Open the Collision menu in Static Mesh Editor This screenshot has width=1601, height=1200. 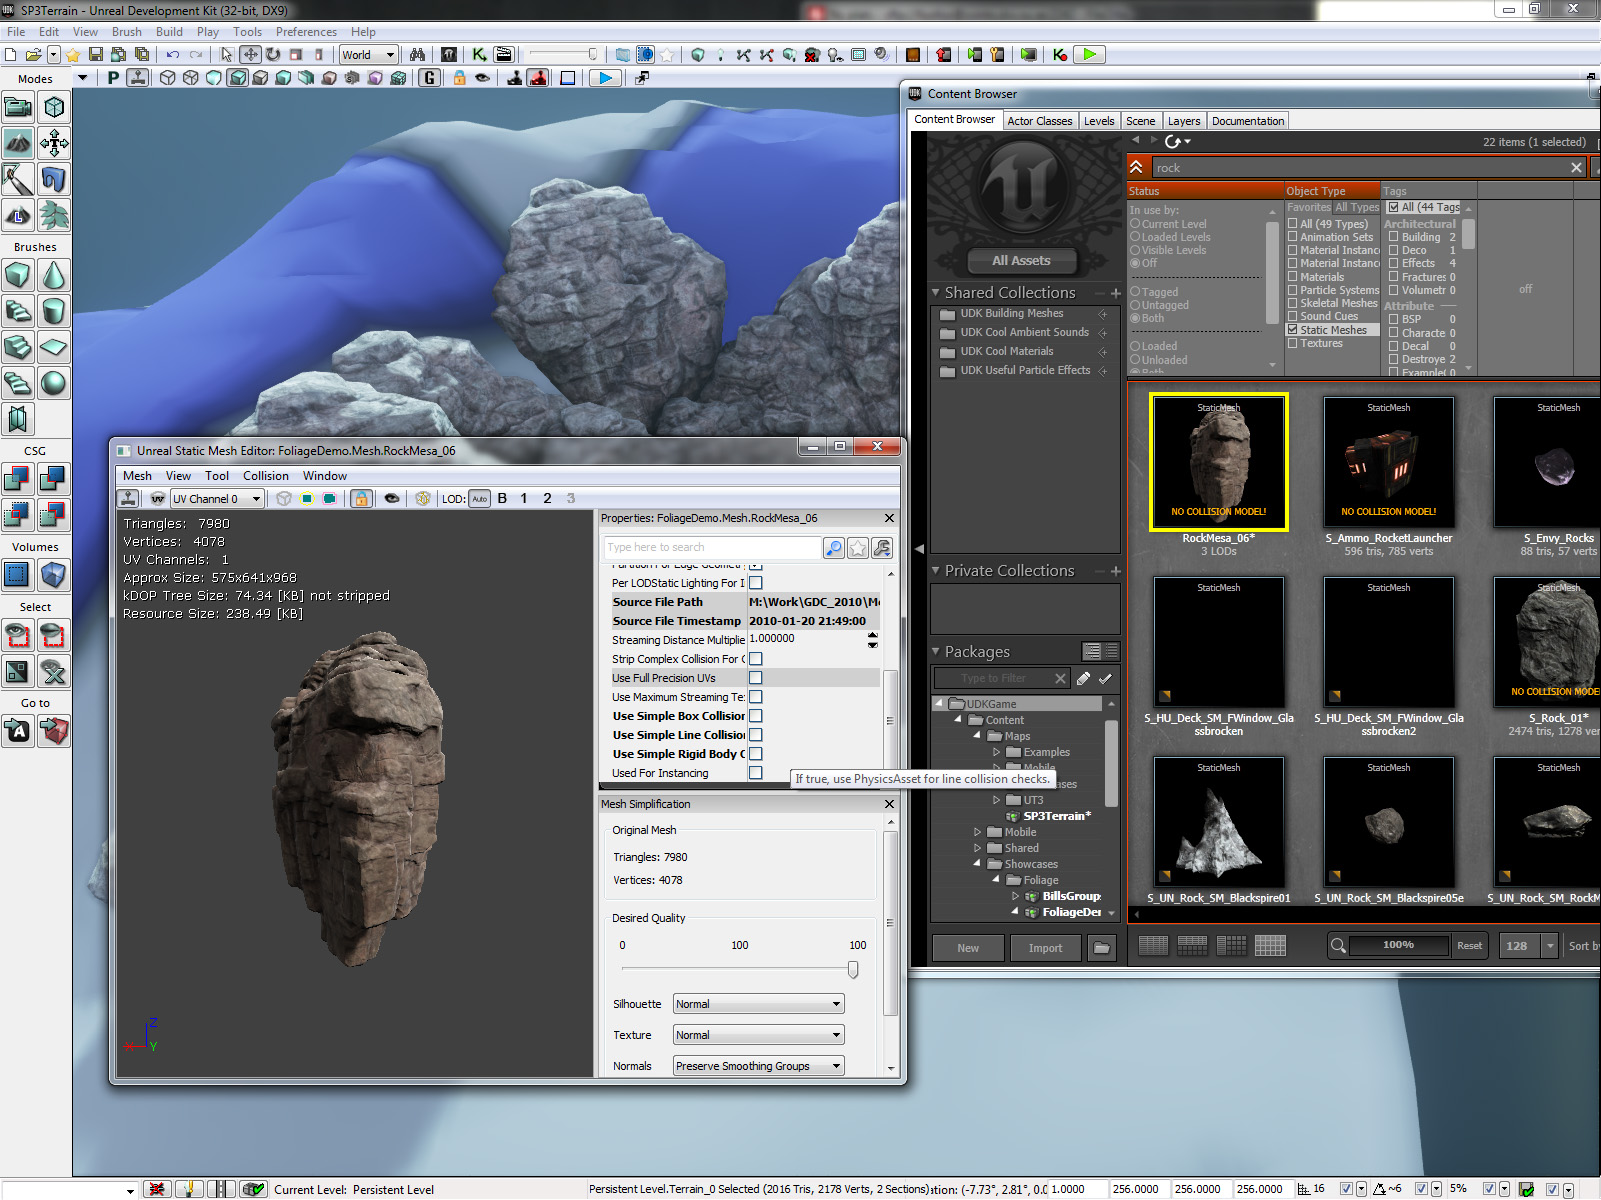tap(266, 476)
